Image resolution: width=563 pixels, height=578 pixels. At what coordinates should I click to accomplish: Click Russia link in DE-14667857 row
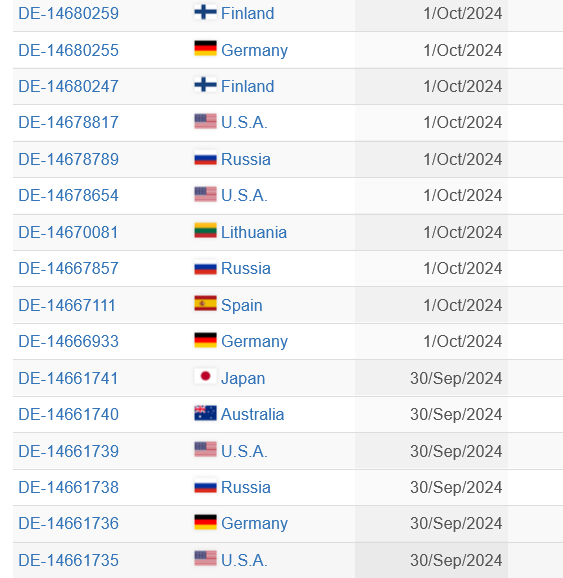point(246,269)
